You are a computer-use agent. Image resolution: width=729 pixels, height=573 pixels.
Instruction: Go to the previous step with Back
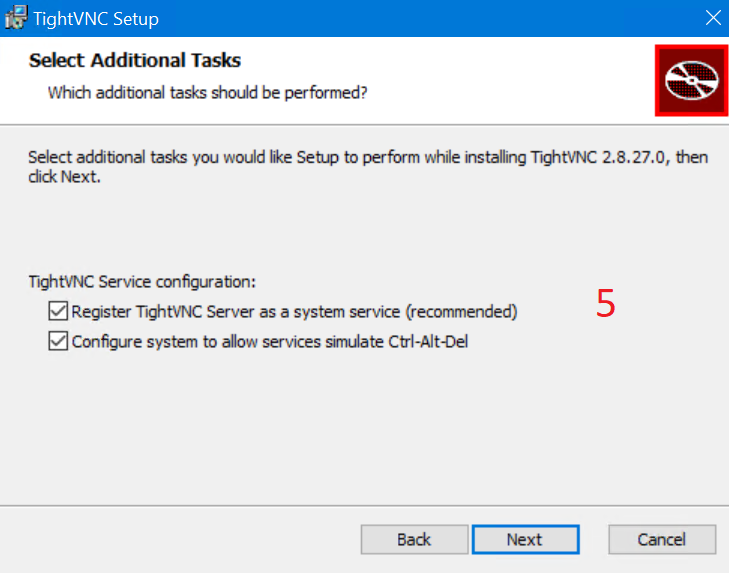pos(414,540)
